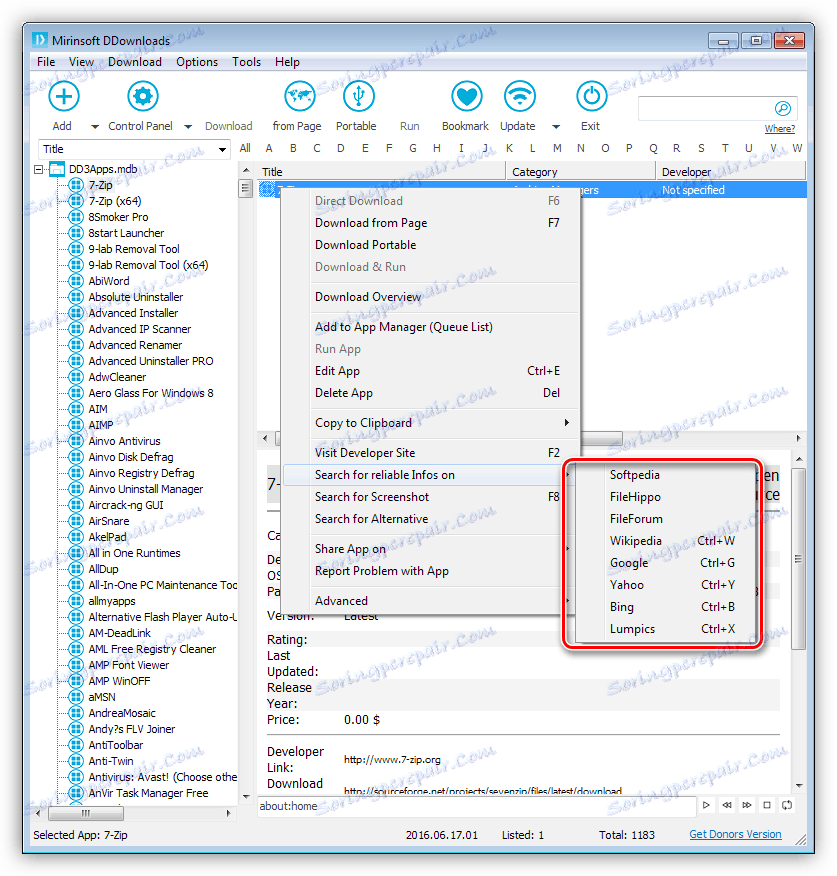
Task: Select Google in the search submenu
Action: click(x=629, y=563)
